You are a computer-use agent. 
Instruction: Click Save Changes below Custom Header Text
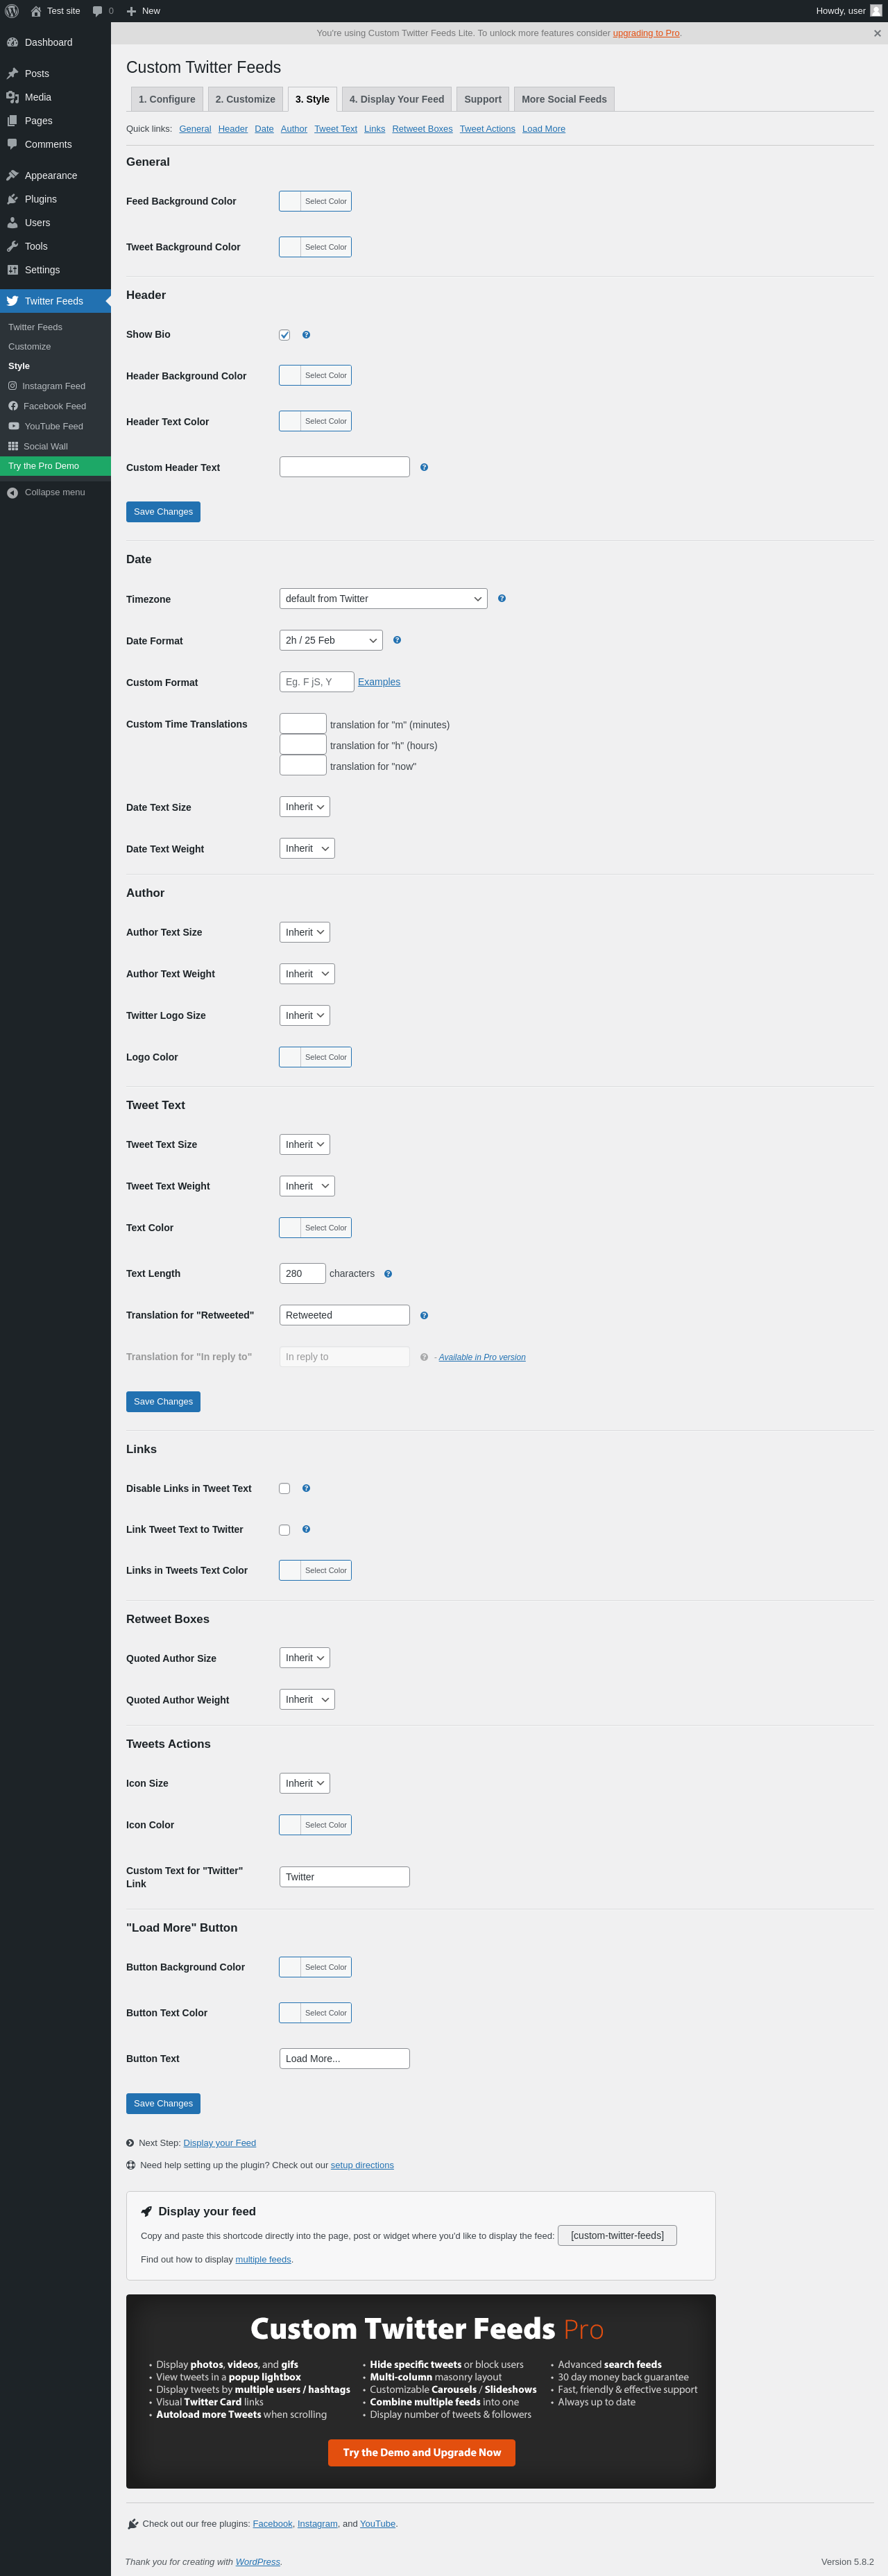click(163, 512)
